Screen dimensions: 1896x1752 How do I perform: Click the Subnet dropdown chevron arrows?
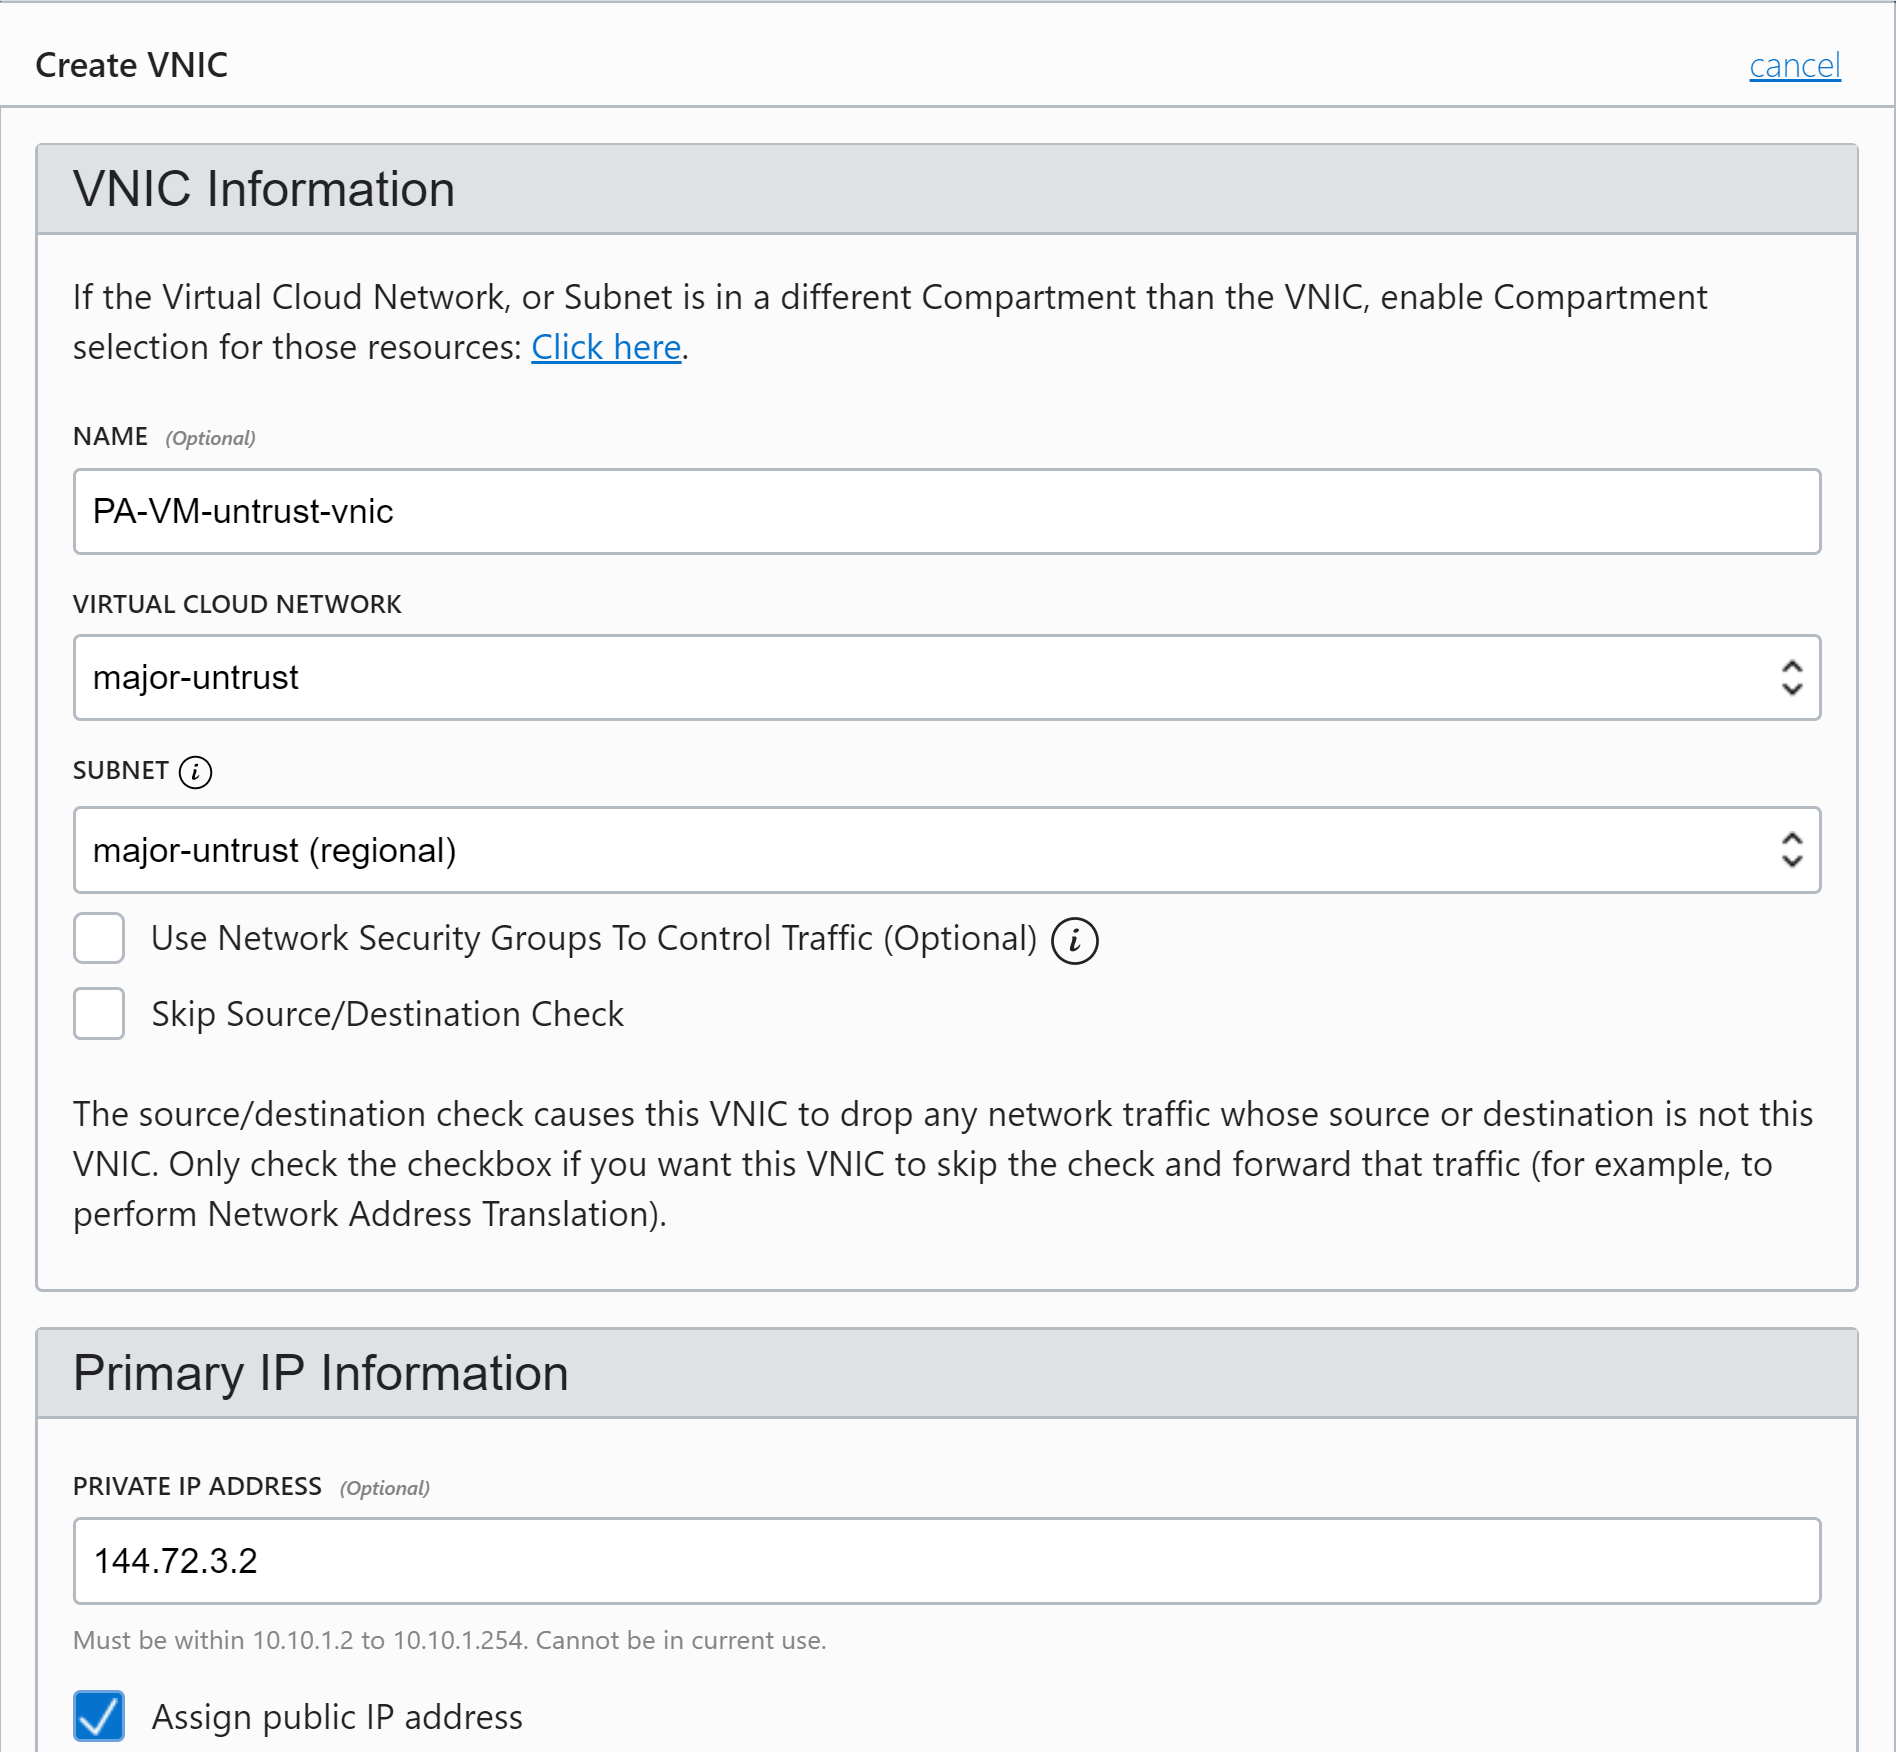1791,850
